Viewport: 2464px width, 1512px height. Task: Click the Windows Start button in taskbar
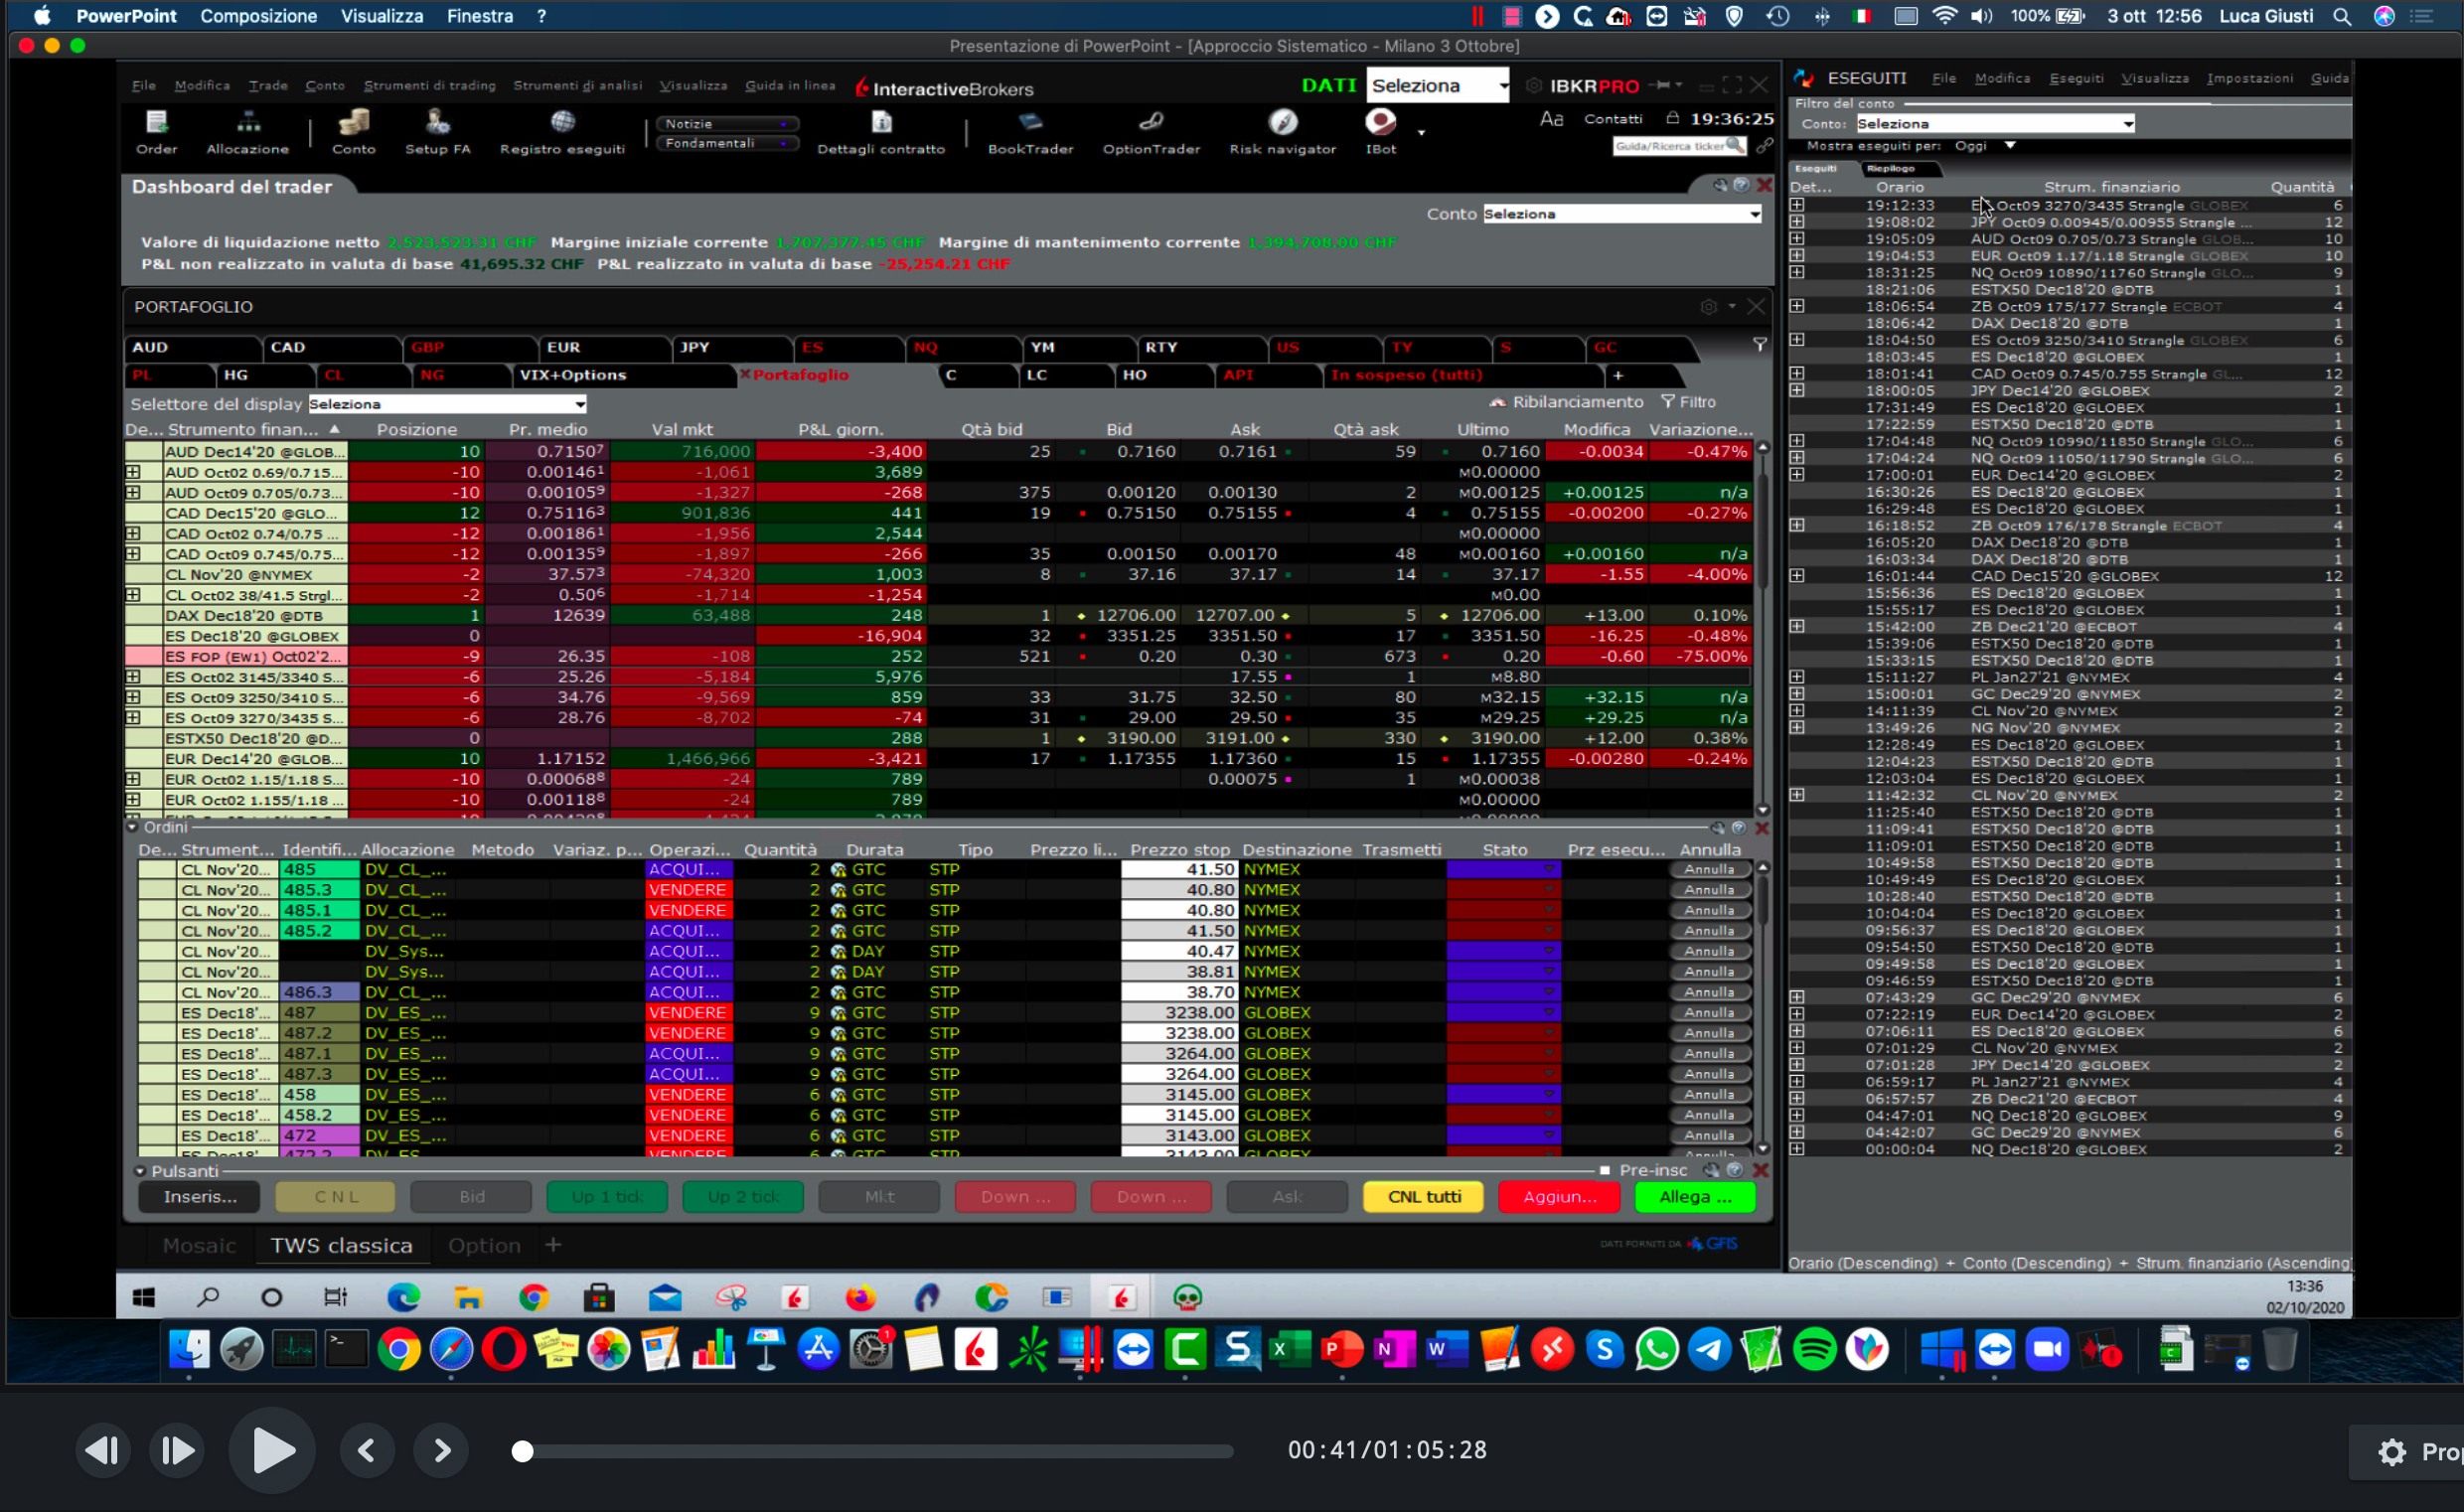tap(144, 1298)
